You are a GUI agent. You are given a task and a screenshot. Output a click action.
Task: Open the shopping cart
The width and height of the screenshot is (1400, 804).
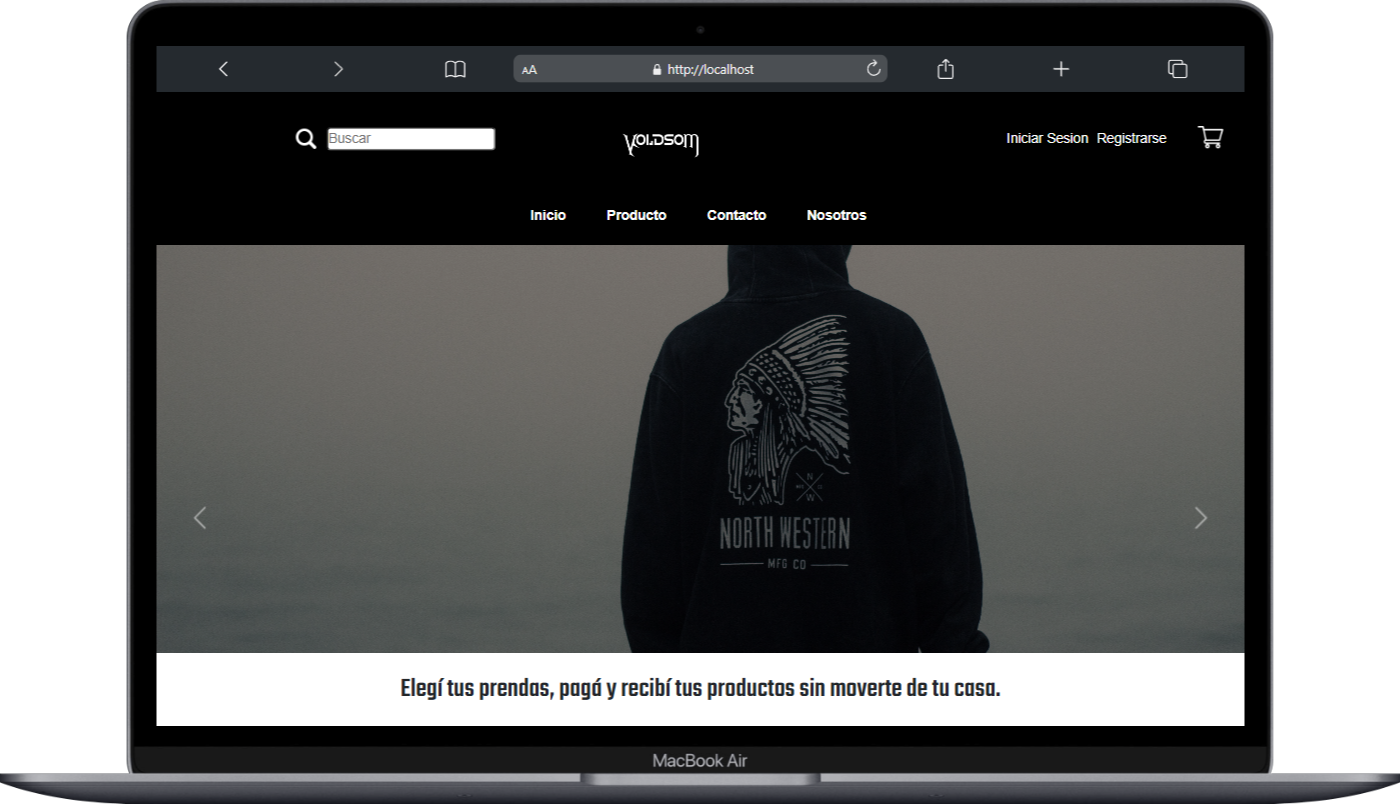[1210, 138]
